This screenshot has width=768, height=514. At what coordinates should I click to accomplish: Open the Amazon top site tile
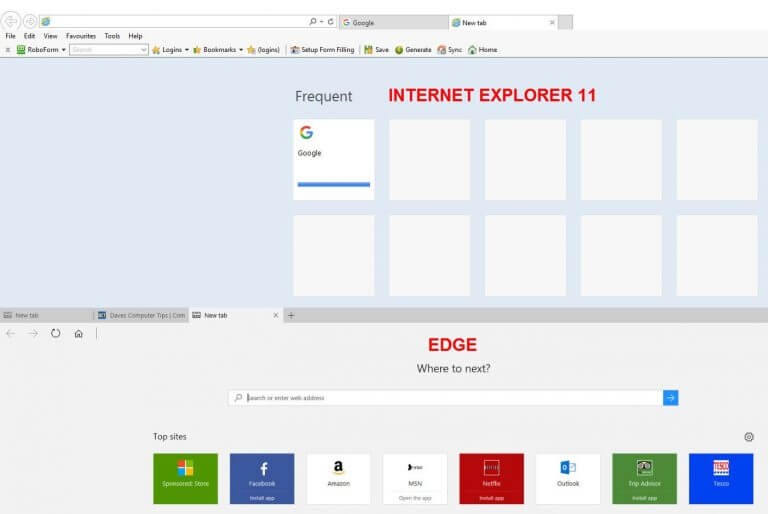[x=338, y=479]
